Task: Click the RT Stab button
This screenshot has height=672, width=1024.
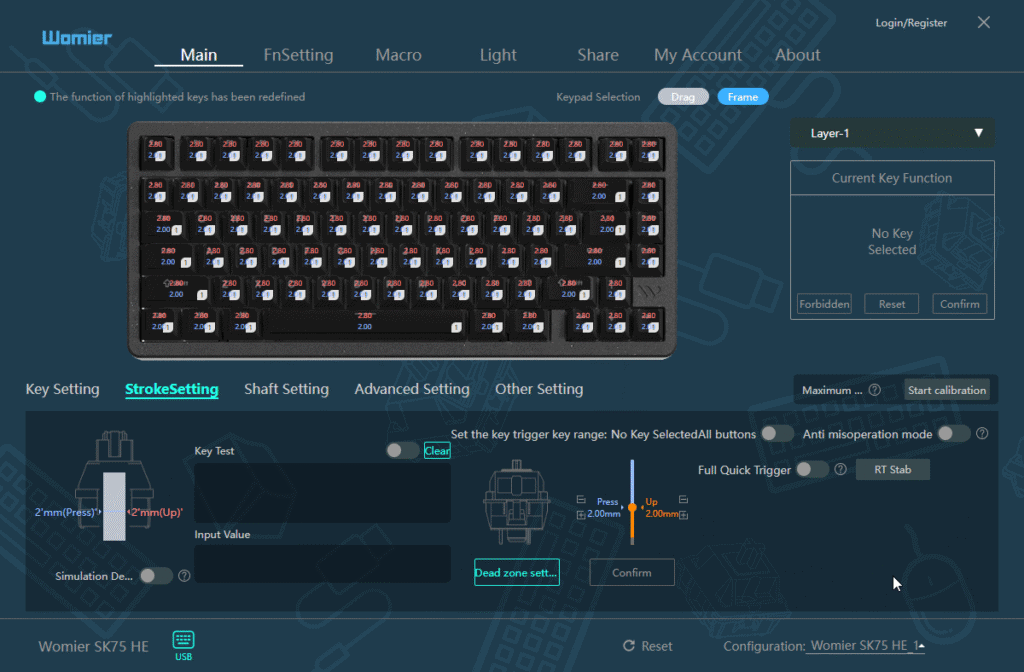Action: 893,470
